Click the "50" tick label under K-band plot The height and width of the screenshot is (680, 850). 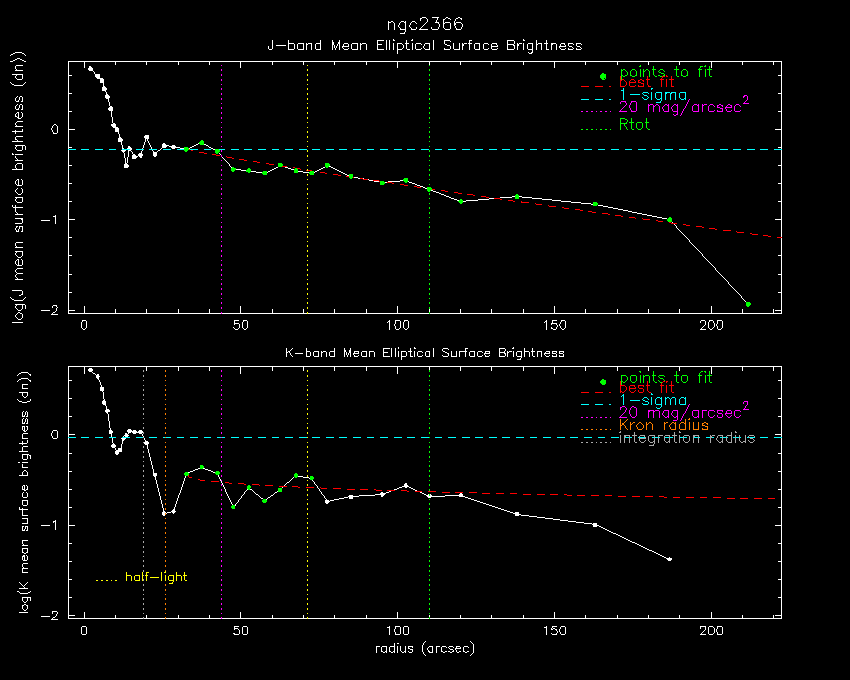click(x=241, y=631)
